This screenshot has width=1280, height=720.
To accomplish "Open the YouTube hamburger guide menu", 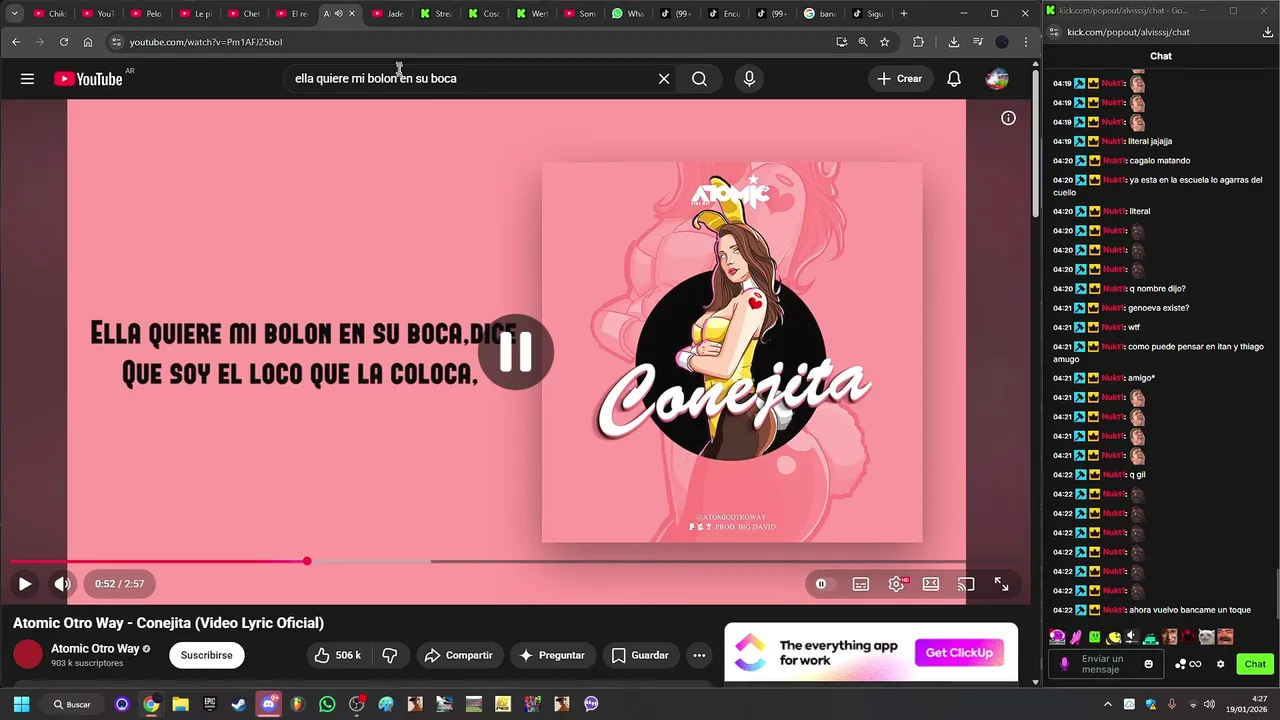I will (x=27, y=79).
